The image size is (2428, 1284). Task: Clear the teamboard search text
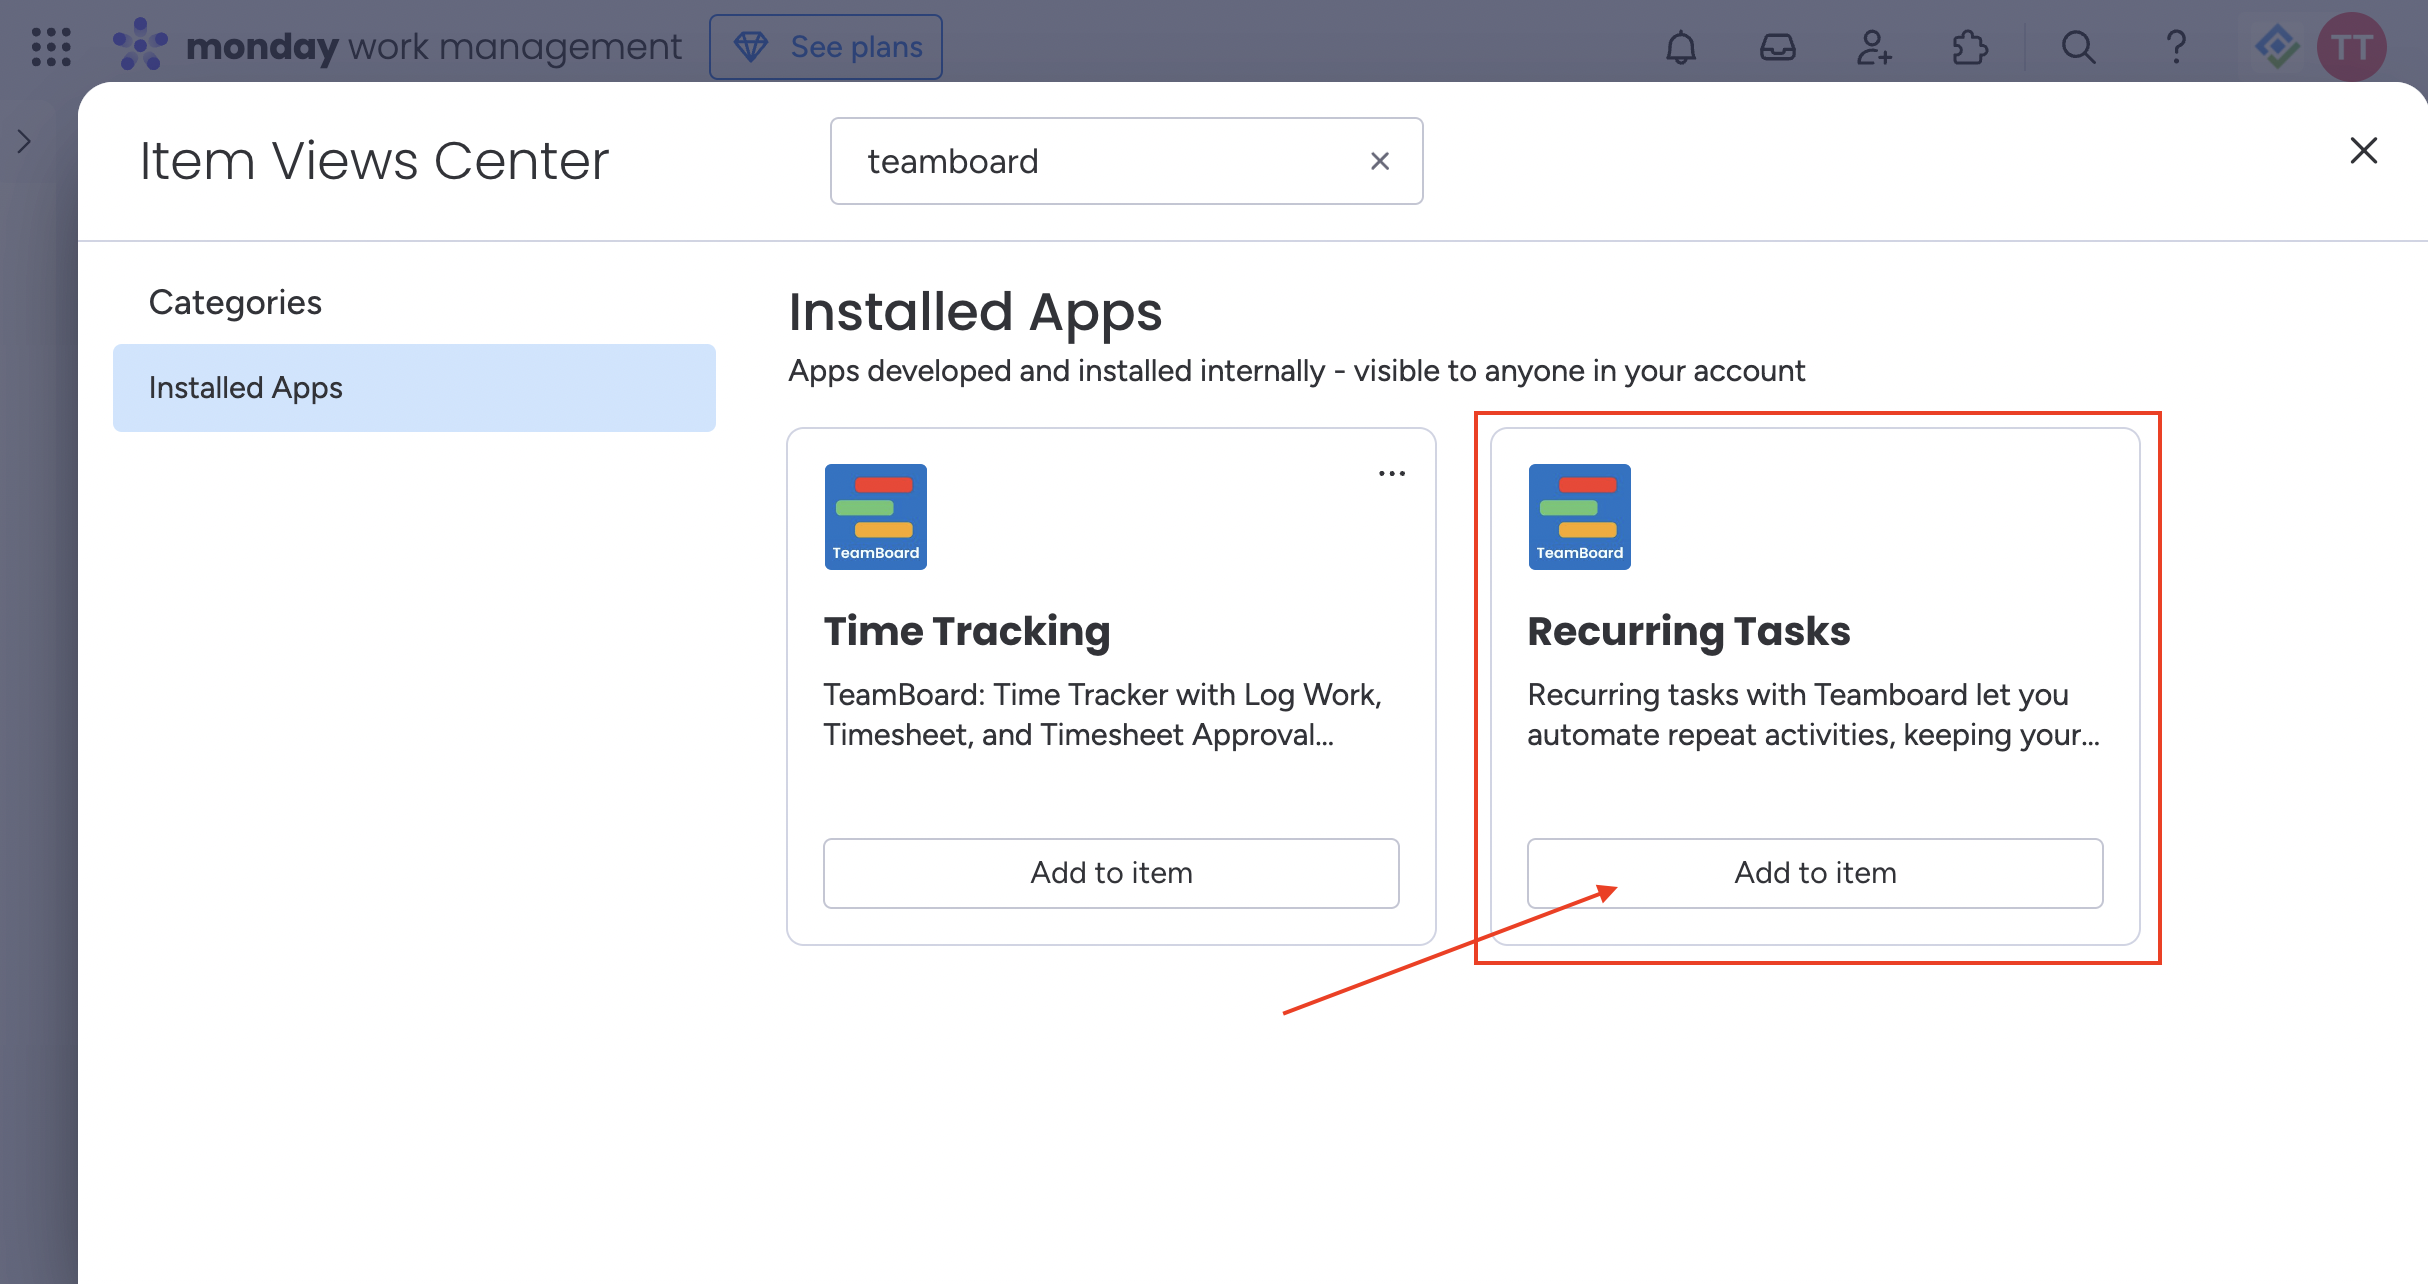pos(1380,161)
